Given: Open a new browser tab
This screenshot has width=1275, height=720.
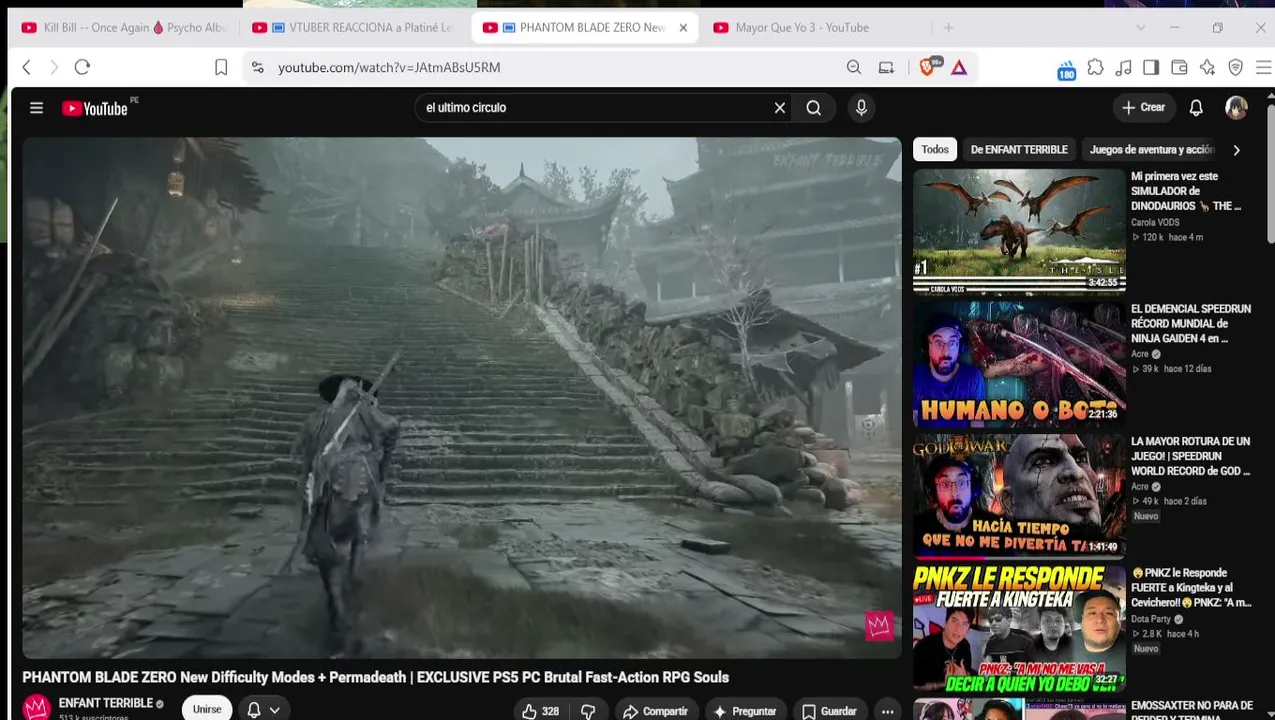Looking at the screenshot, I should coord(948,27).
